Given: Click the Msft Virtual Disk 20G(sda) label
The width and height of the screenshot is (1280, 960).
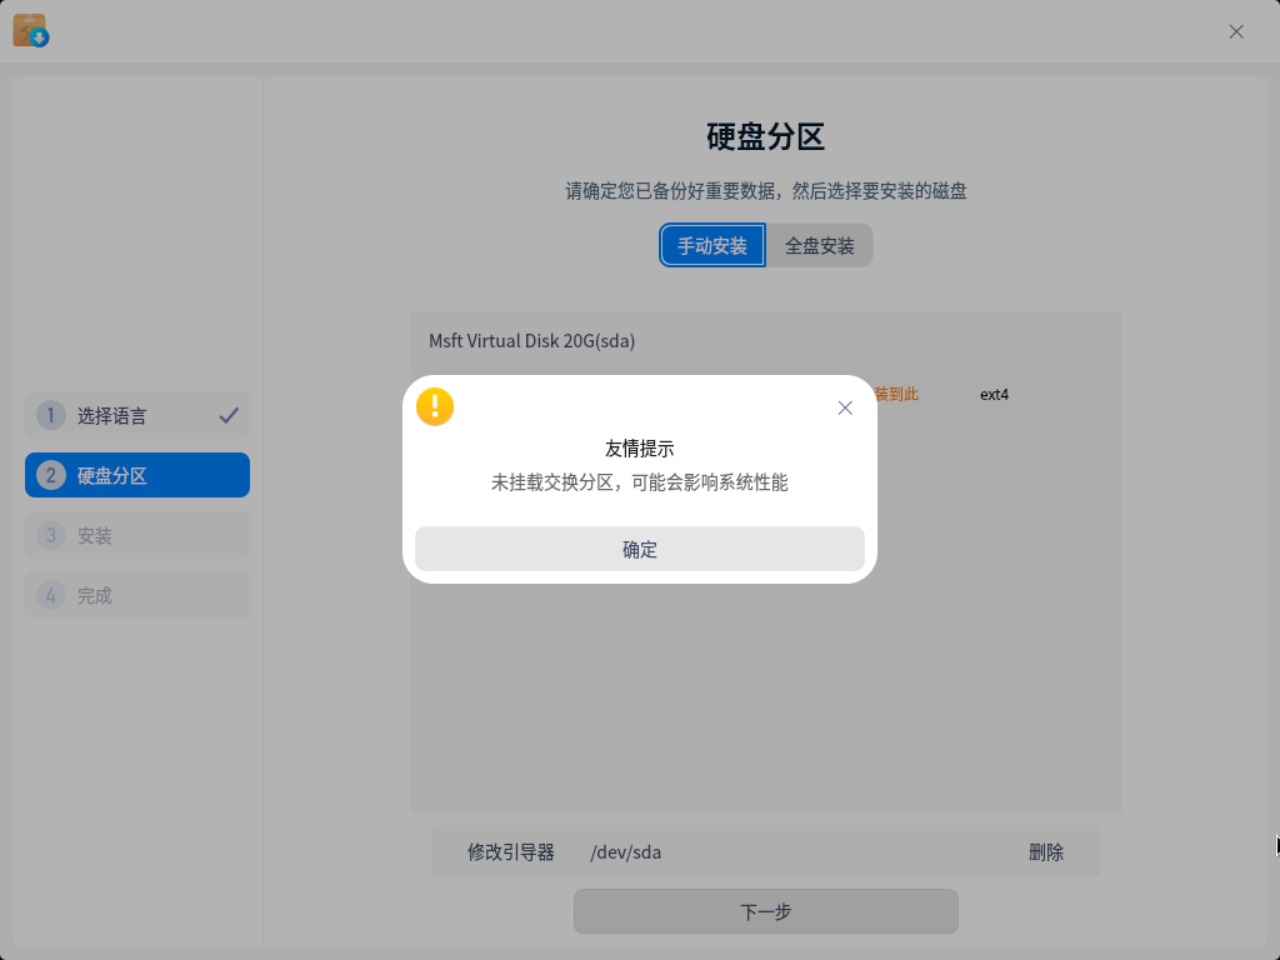Looking at the screenshot, I should pyautogui.click(x=532, y=341).
